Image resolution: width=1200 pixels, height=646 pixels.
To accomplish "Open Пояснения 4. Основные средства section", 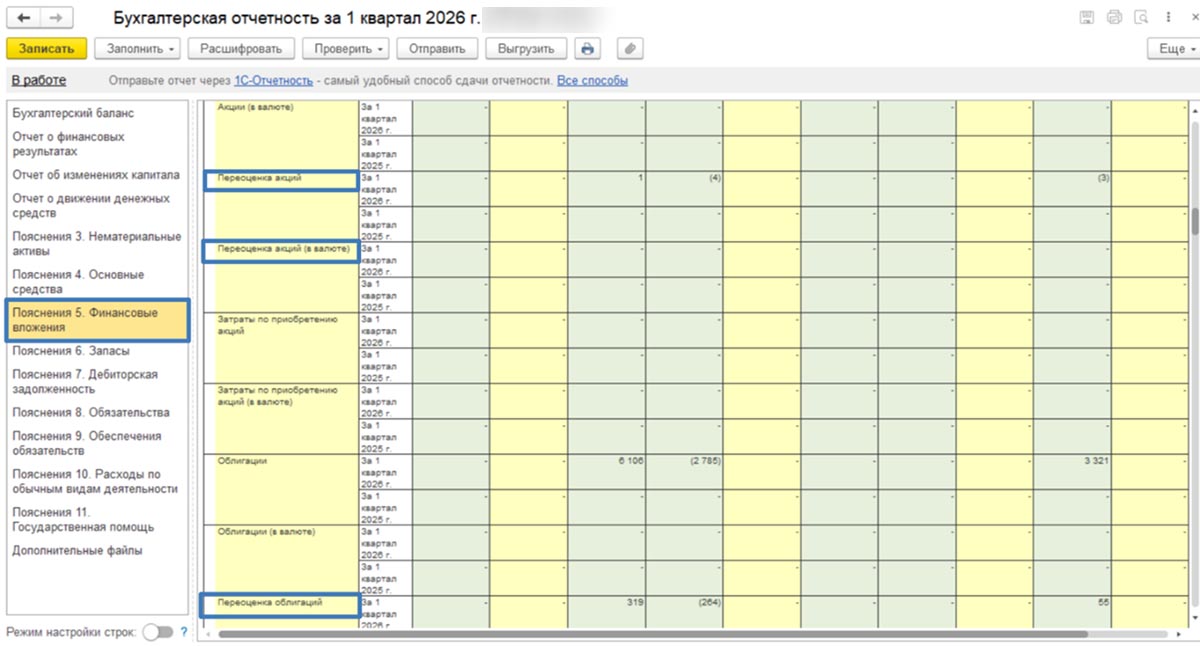I will tap(78, 282).
